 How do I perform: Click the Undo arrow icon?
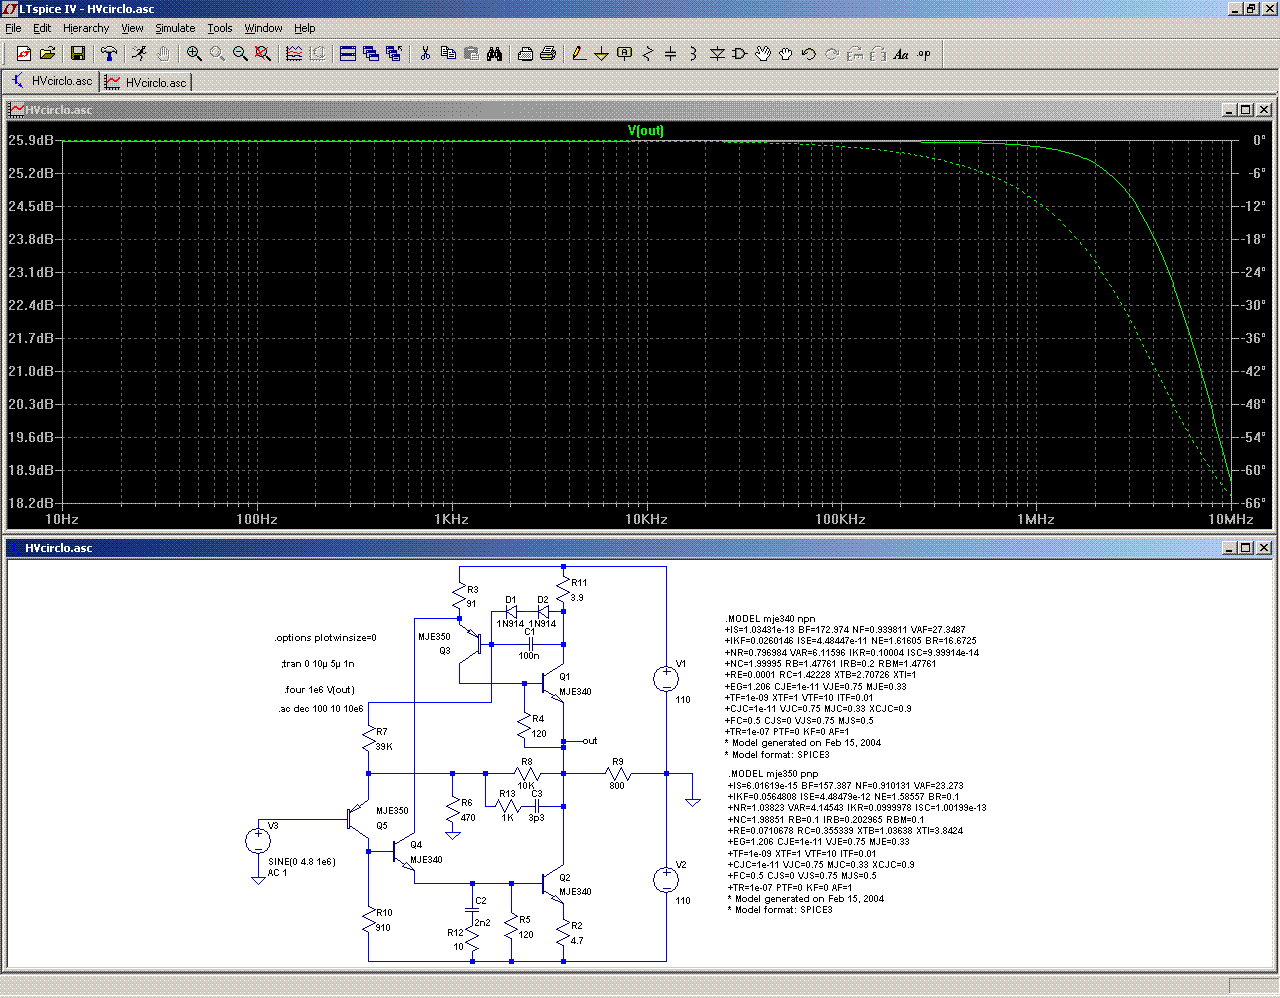809,54
